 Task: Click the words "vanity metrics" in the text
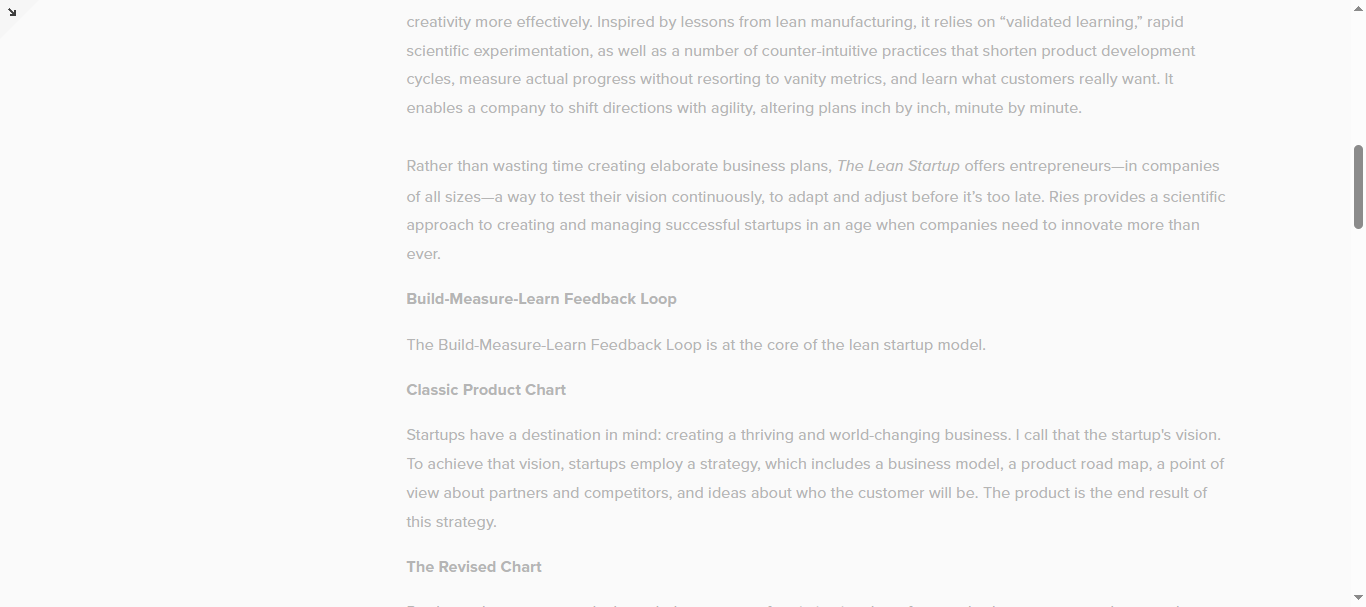click(831, 79)
